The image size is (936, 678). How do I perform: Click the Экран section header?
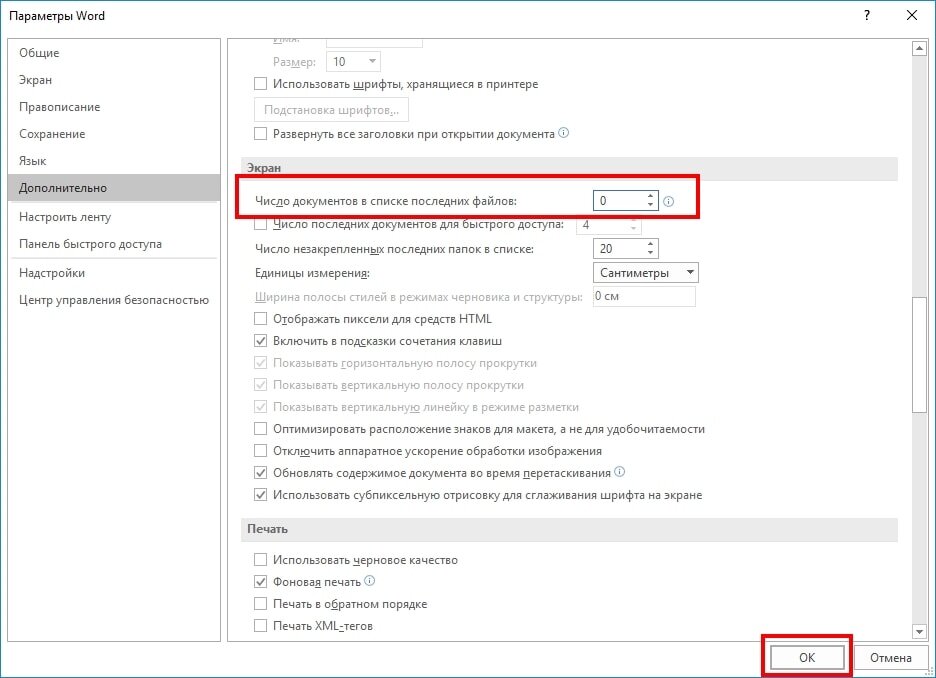click(x=569, y=168)
